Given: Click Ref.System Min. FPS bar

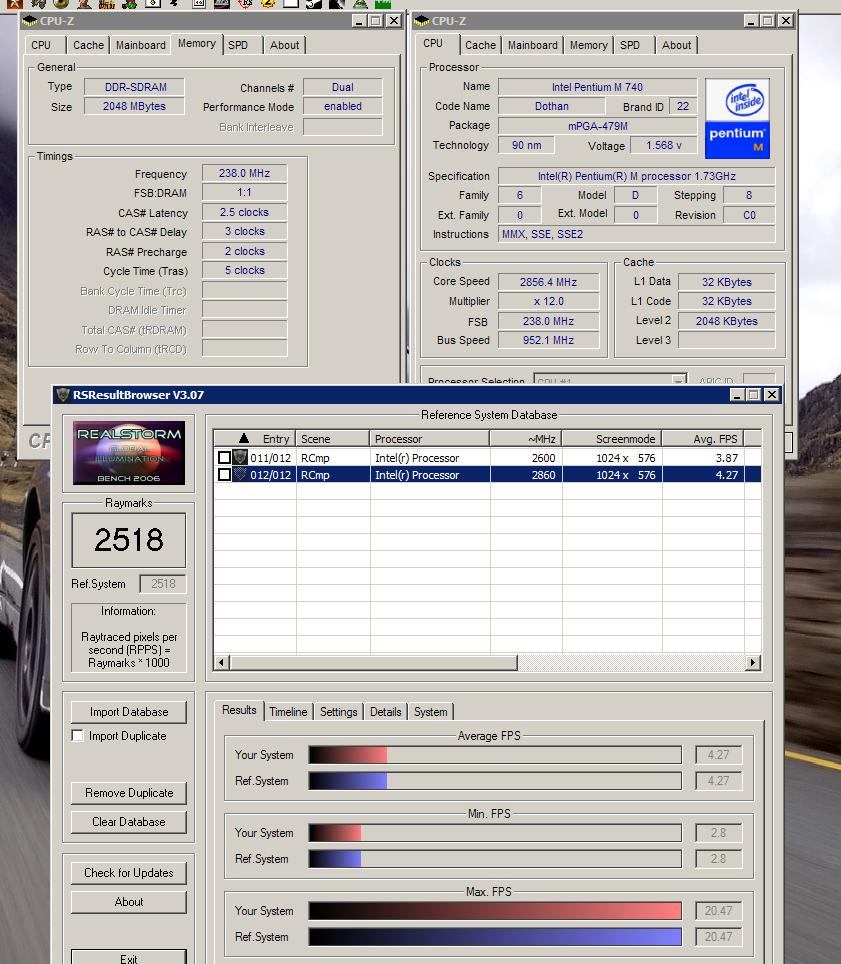Looking at the screenshot, I should pyautogui.click(x=495, y=859).
